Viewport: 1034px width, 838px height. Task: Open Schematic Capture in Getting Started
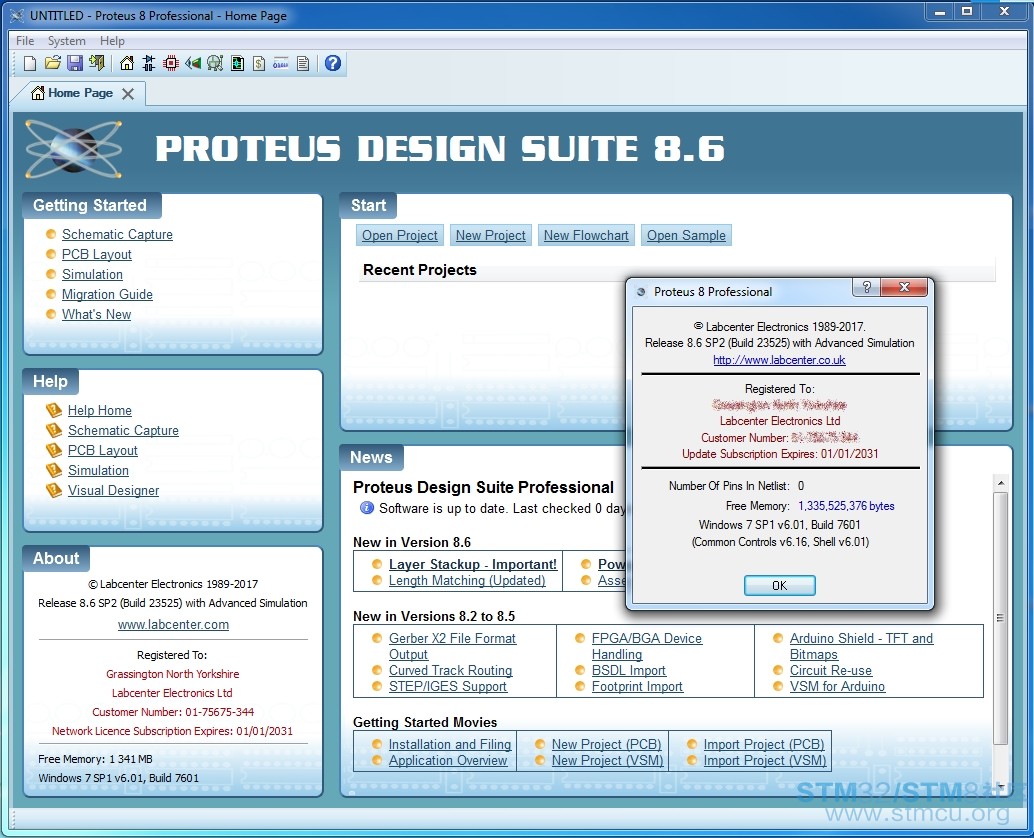tap(117, 235)
